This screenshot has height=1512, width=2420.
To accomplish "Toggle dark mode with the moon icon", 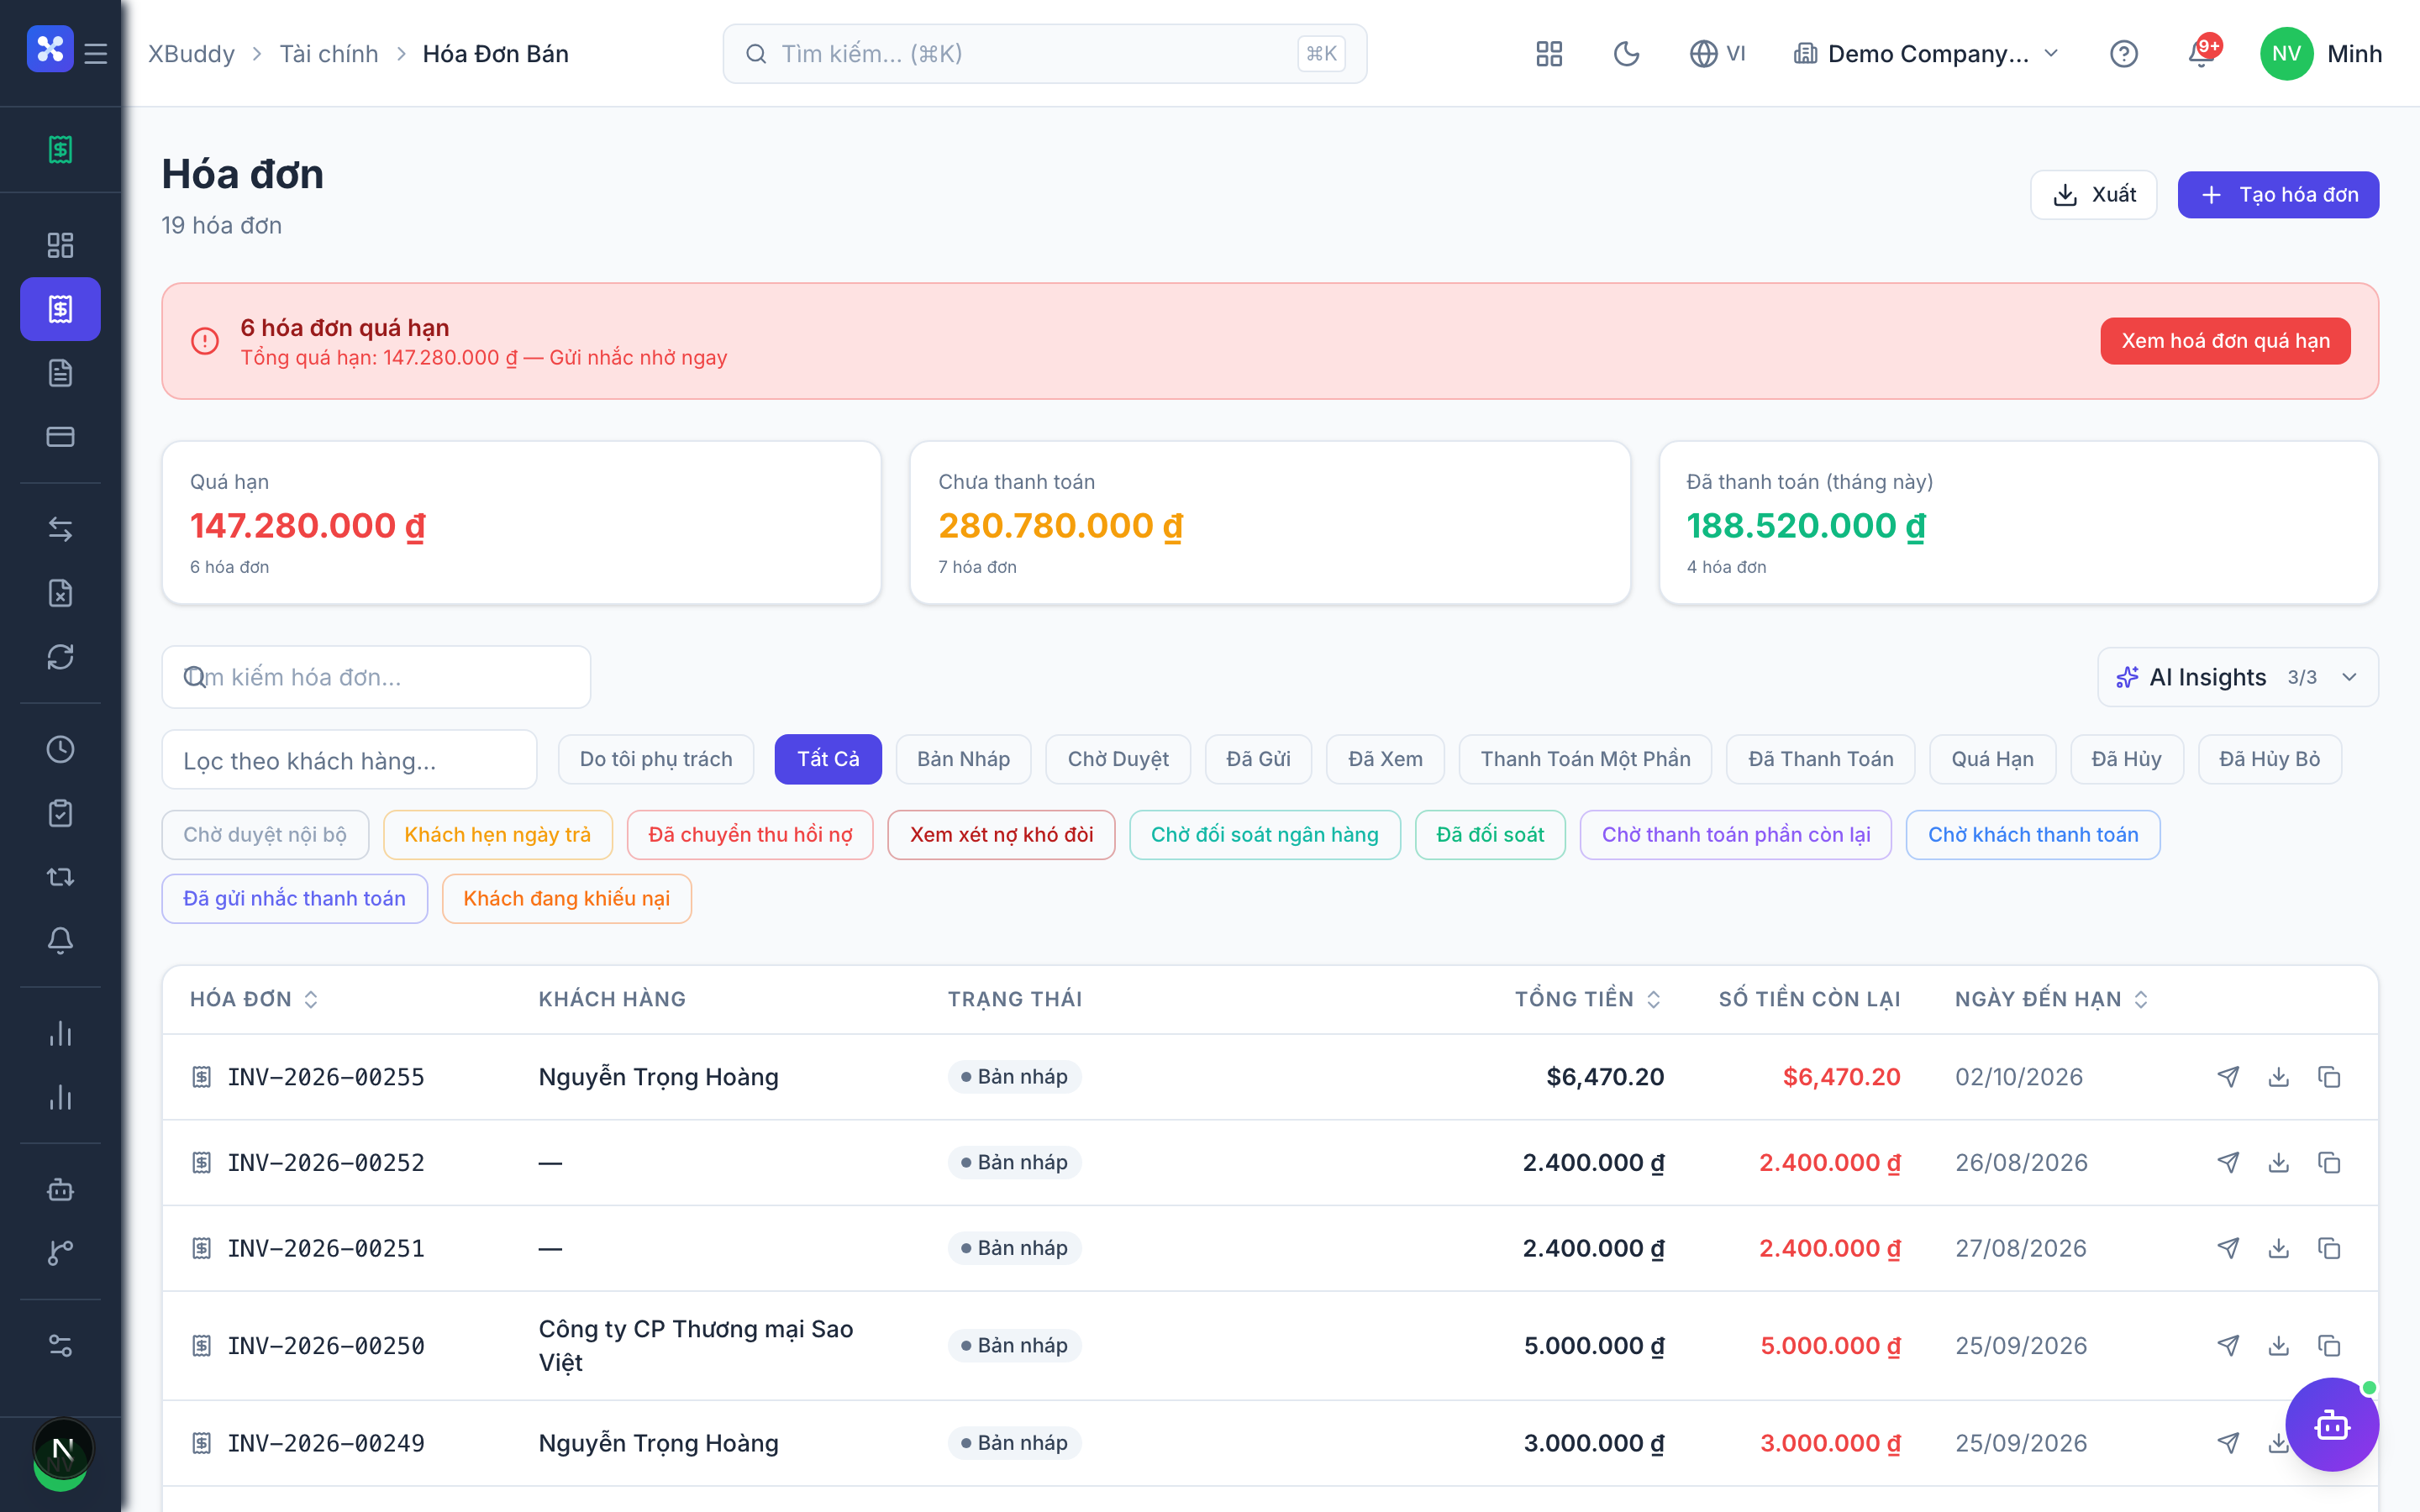I will click(x=1626, y=54).
